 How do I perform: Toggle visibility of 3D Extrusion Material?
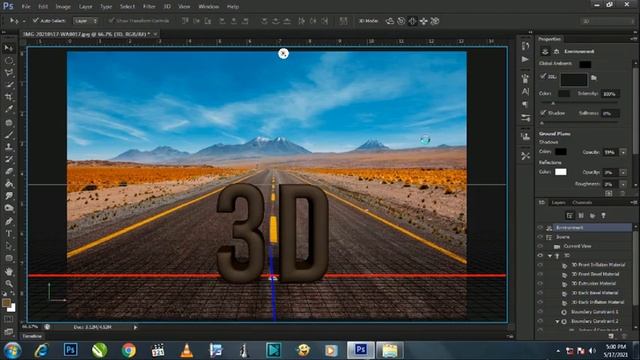click(540, 283)
